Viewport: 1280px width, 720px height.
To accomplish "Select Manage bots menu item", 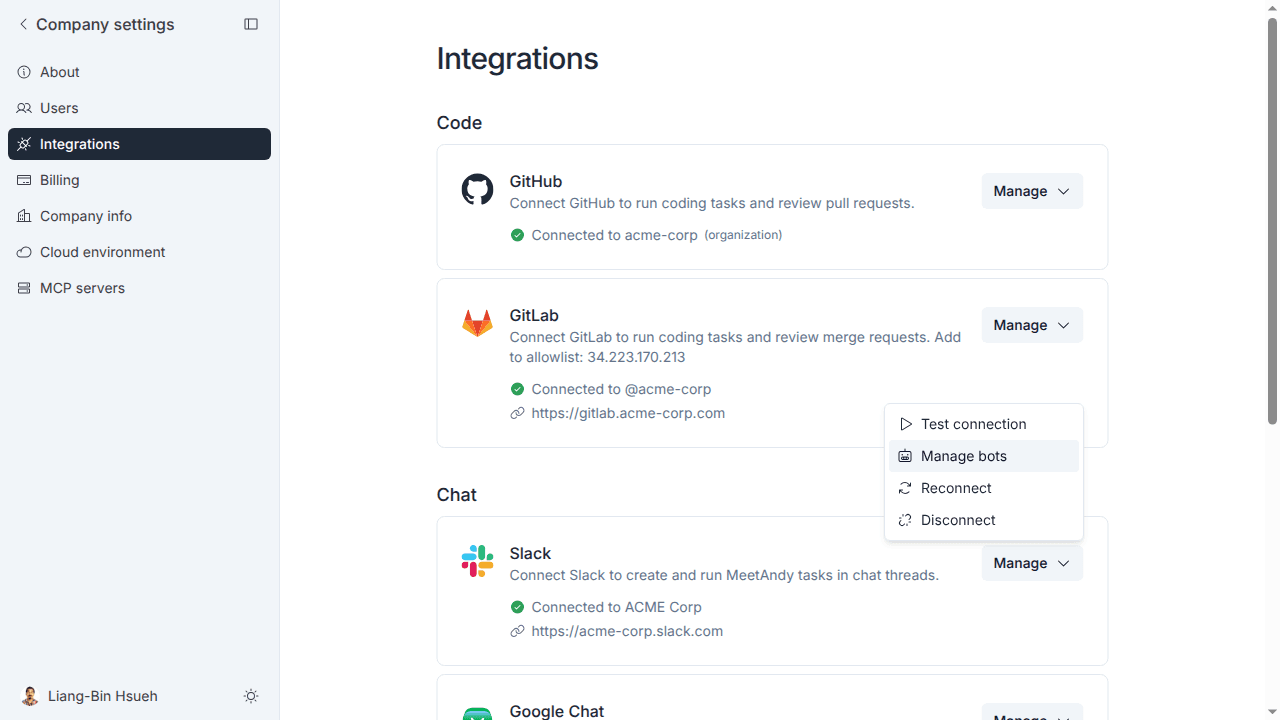I will 984,456.
